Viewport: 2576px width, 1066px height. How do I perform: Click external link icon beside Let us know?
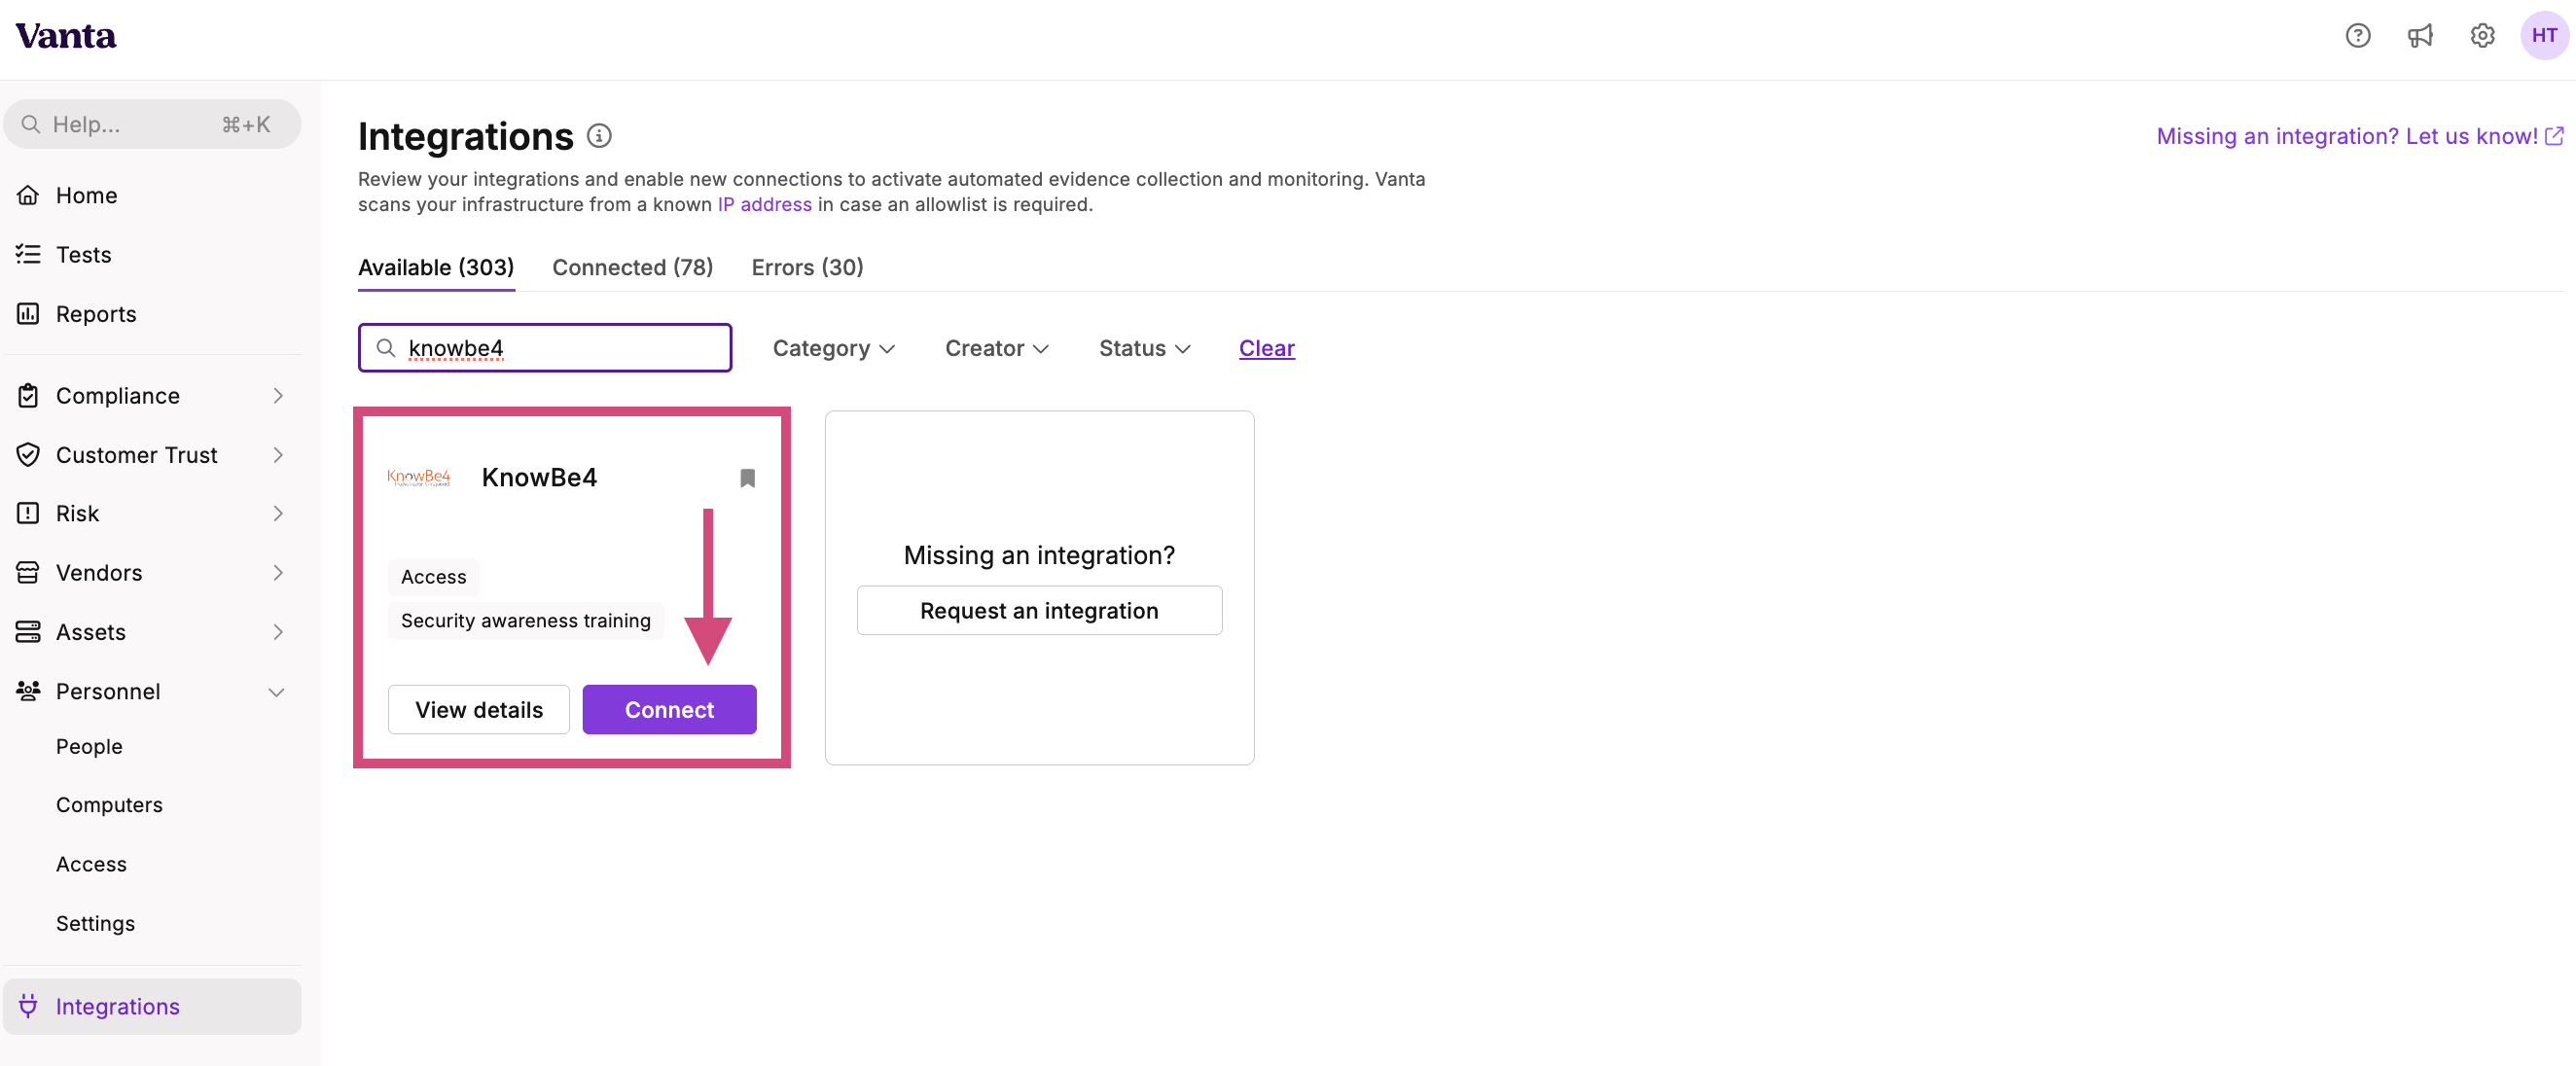(2554, 136)
